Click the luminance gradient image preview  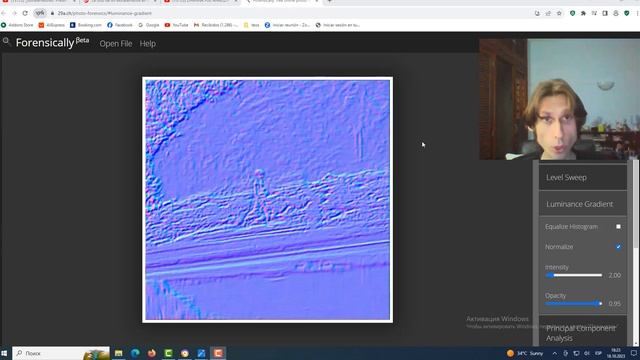pos(267,200)
